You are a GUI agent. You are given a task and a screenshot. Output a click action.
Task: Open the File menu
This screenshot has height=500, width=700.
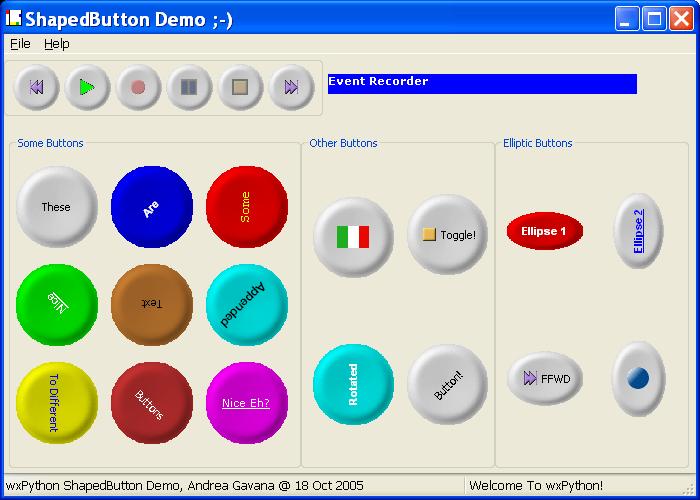coord(20,44)
